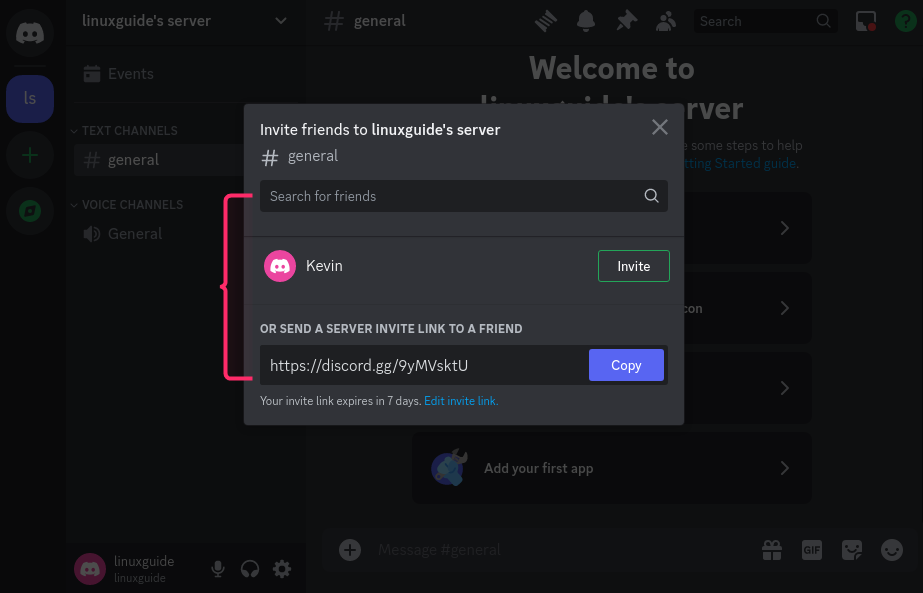Viewport: 923px width, 593px height.
Task: Select the general text channel
Action: 133,160
